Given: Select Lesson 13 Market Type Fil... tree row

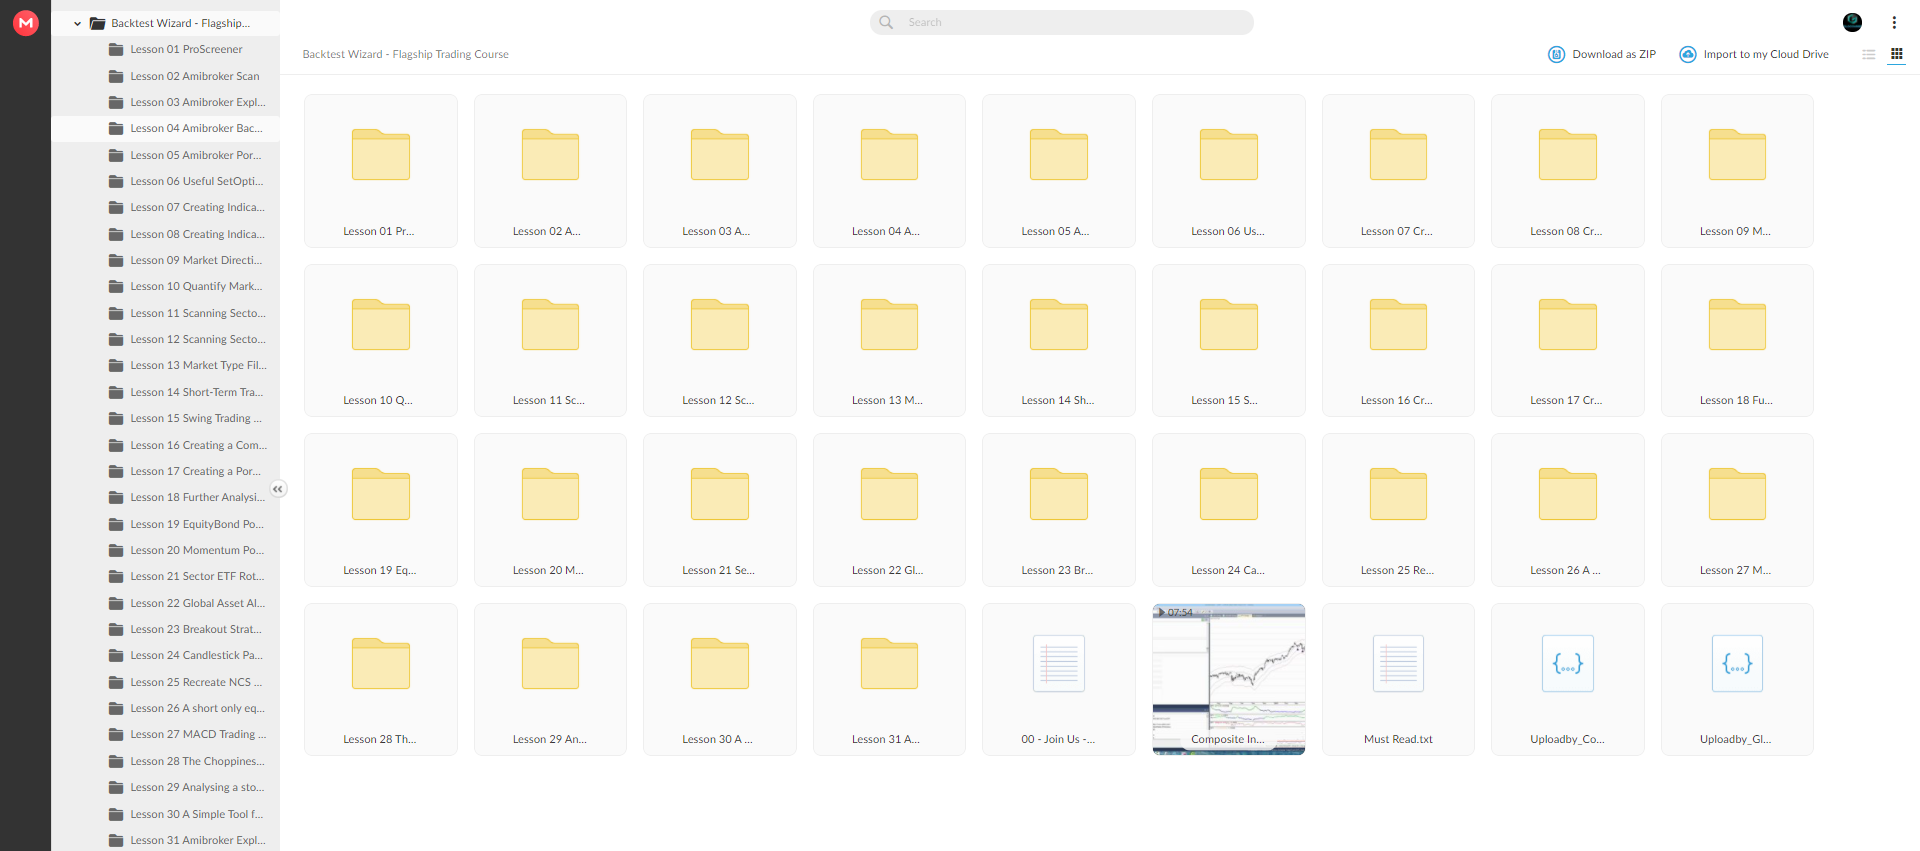Looking at the screenshot, I should (166, 365).
